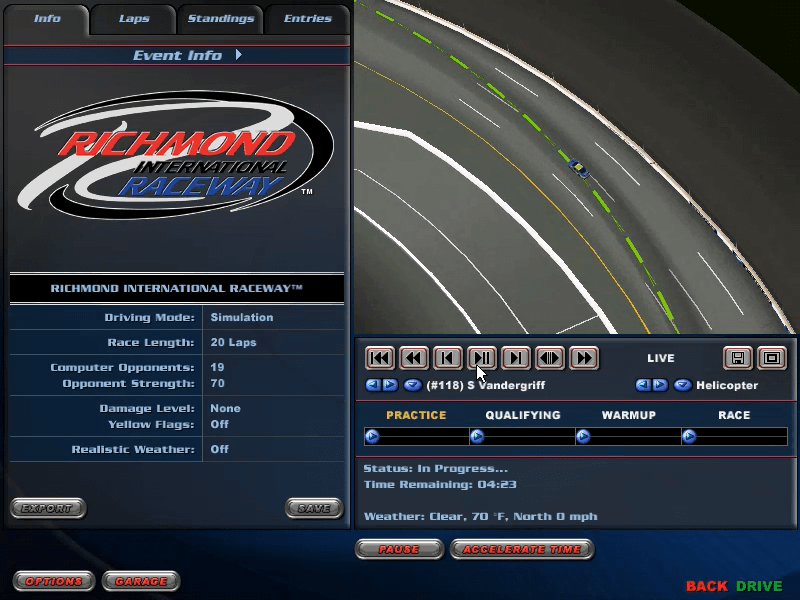Open the Garage
Screen dimensions: 800x600
coord(141,581)
